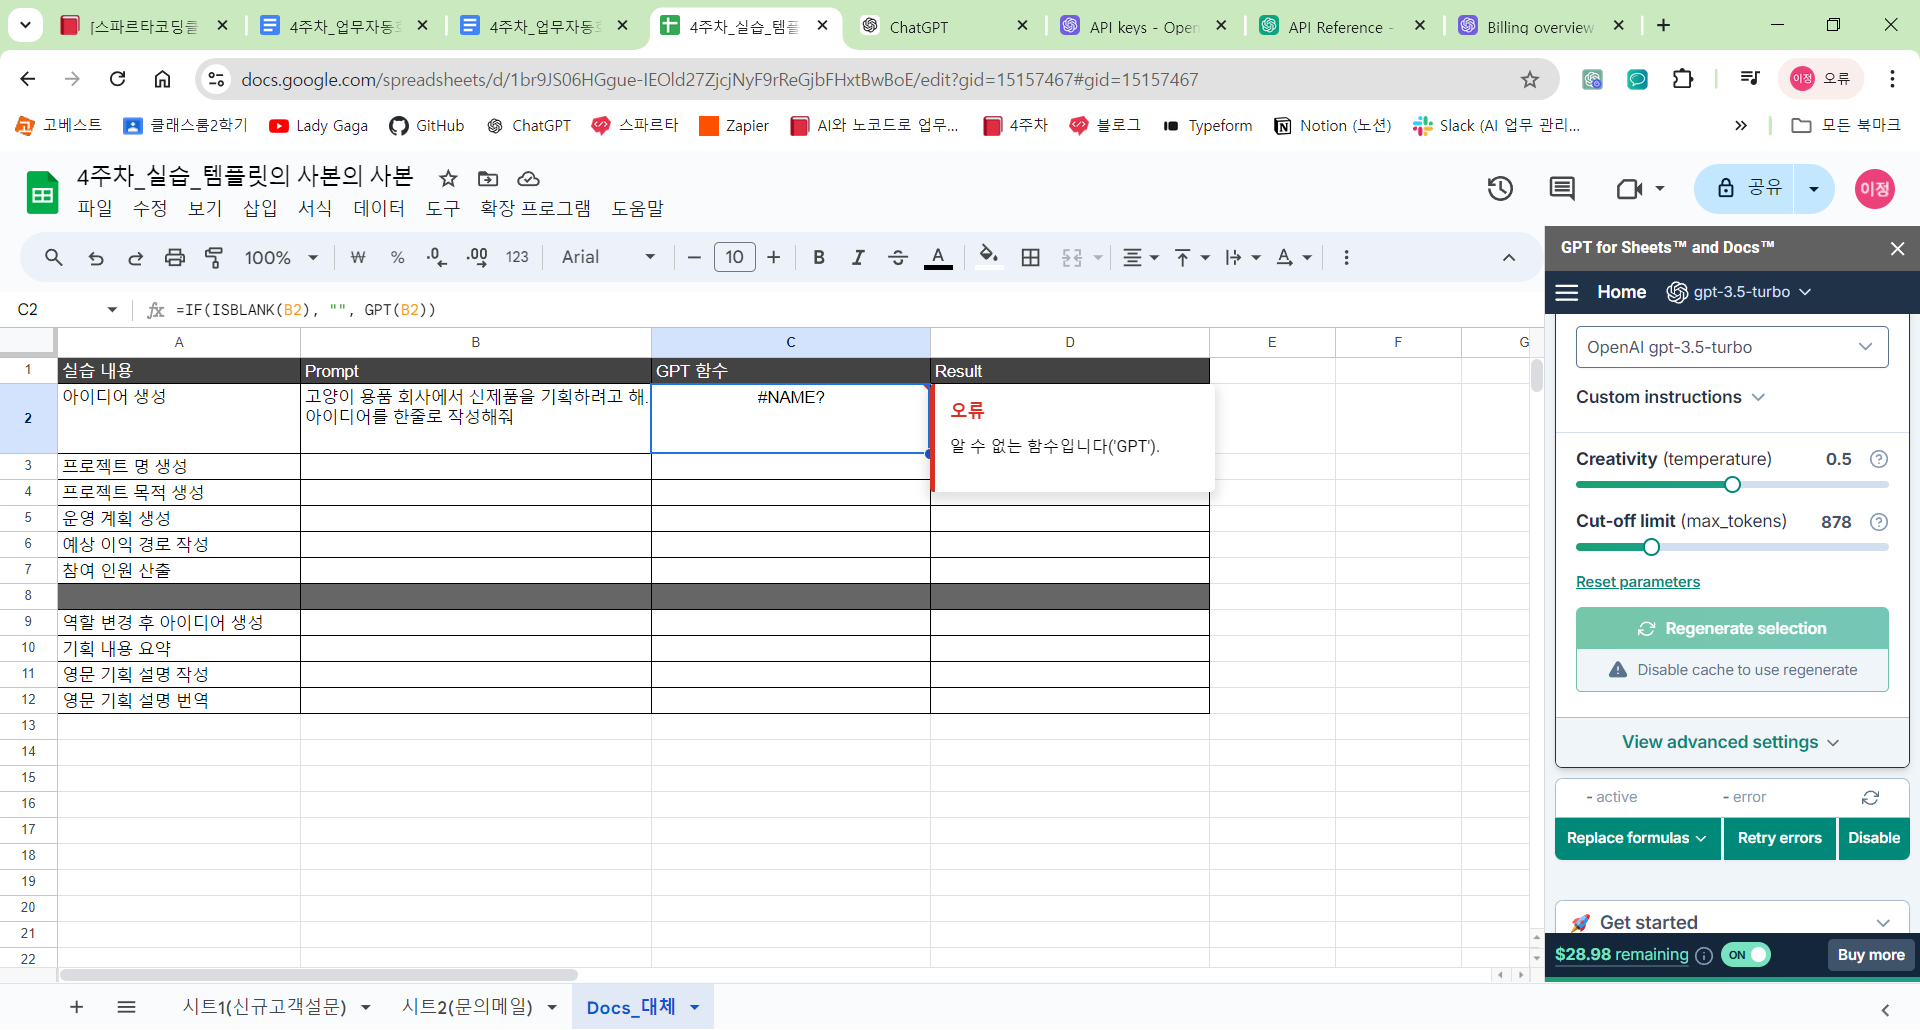Open version history clock icon
Viewport: 1920px width, 1030px height.
pyautogui.click(x=1500, y=189)
